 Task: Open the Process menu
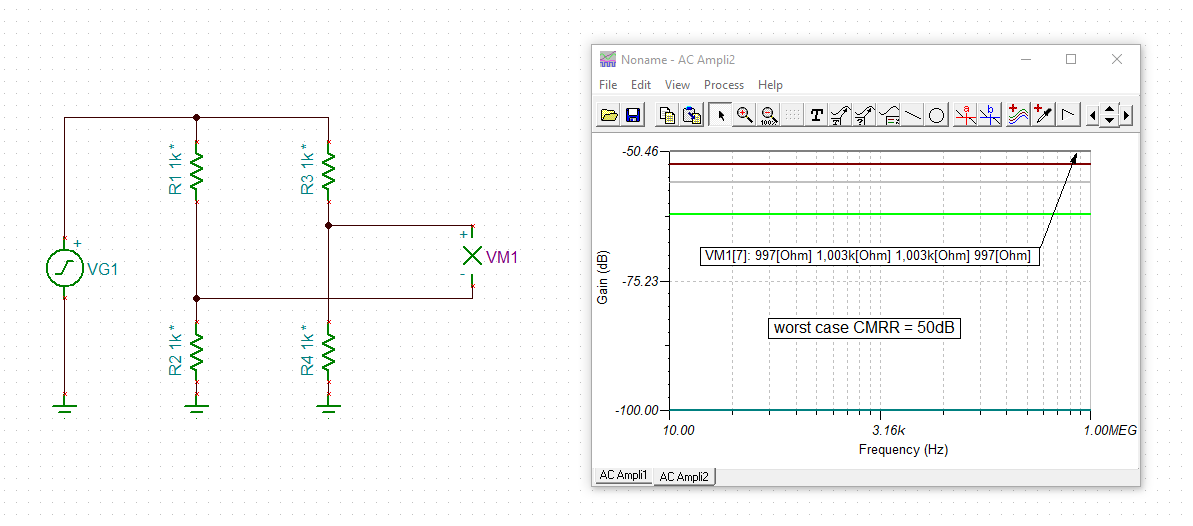(724, 84)
